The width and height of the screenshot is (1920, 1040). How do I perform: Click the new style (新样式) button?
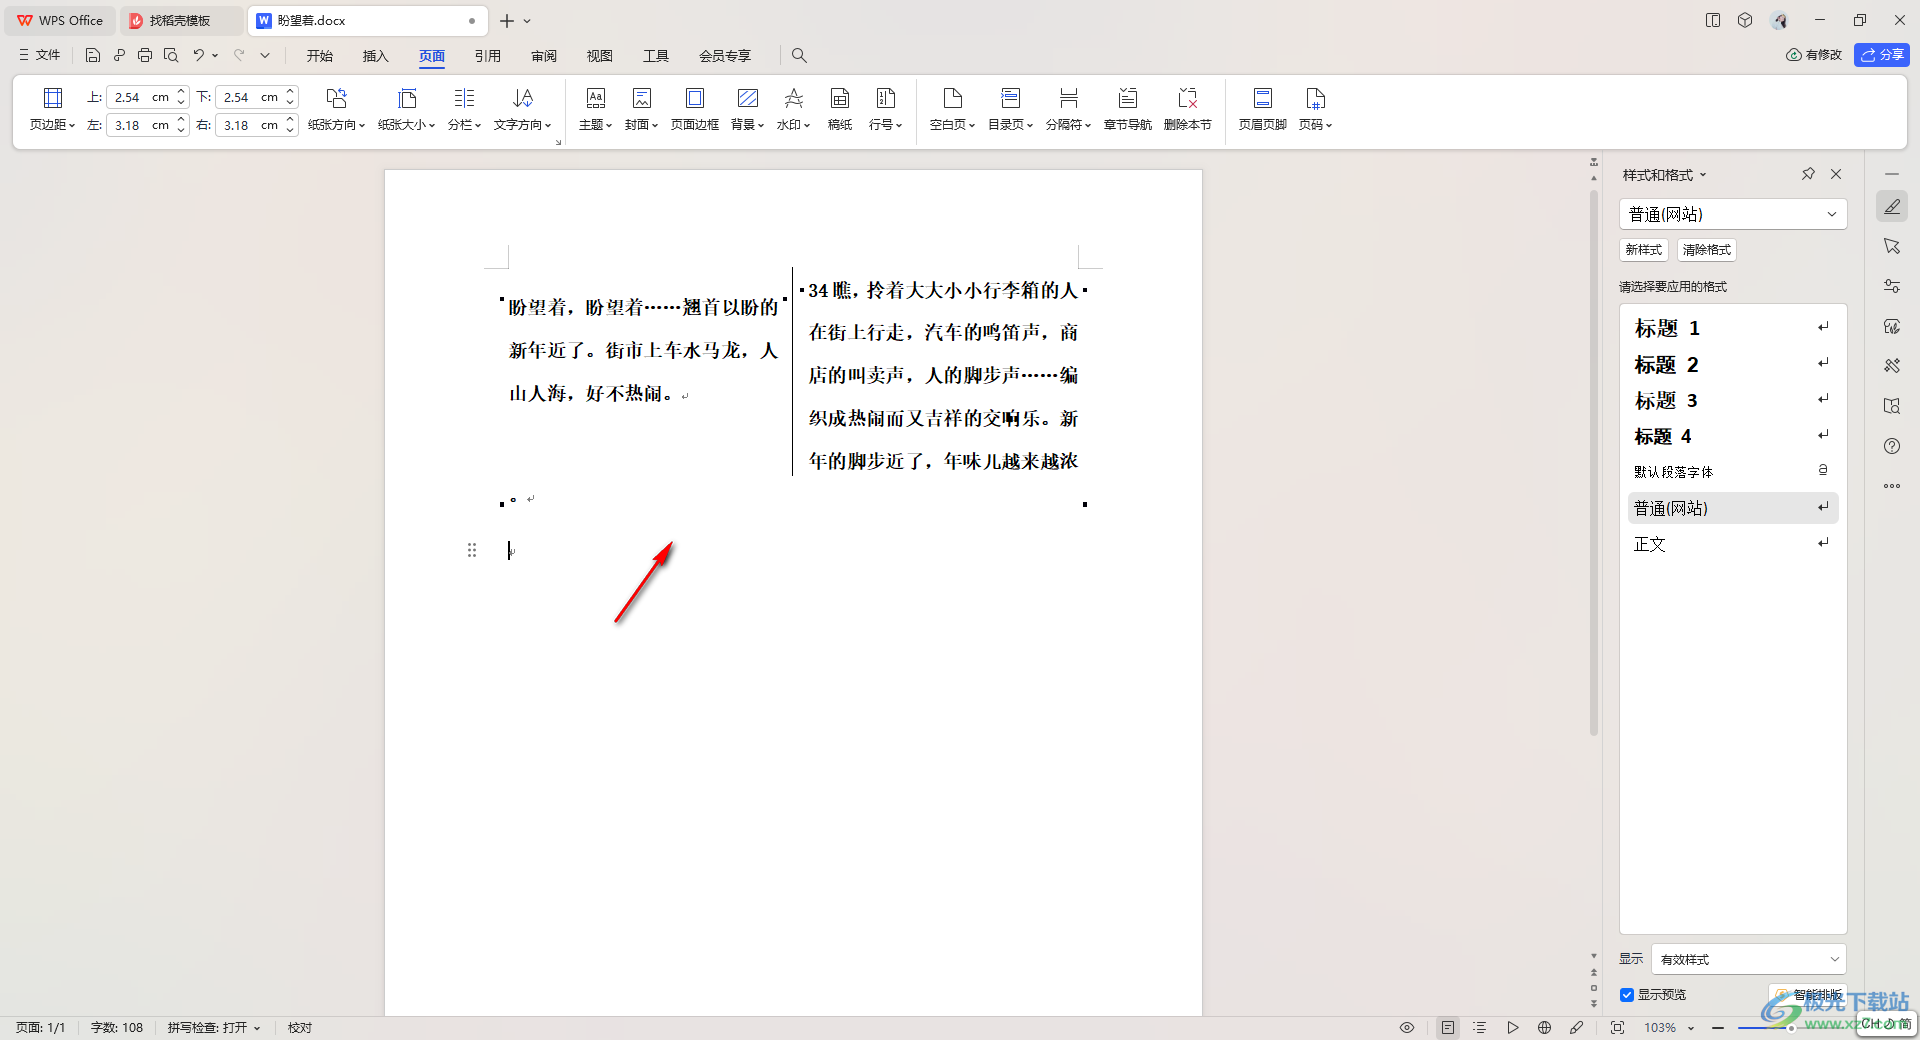(x=1643, y=250)
